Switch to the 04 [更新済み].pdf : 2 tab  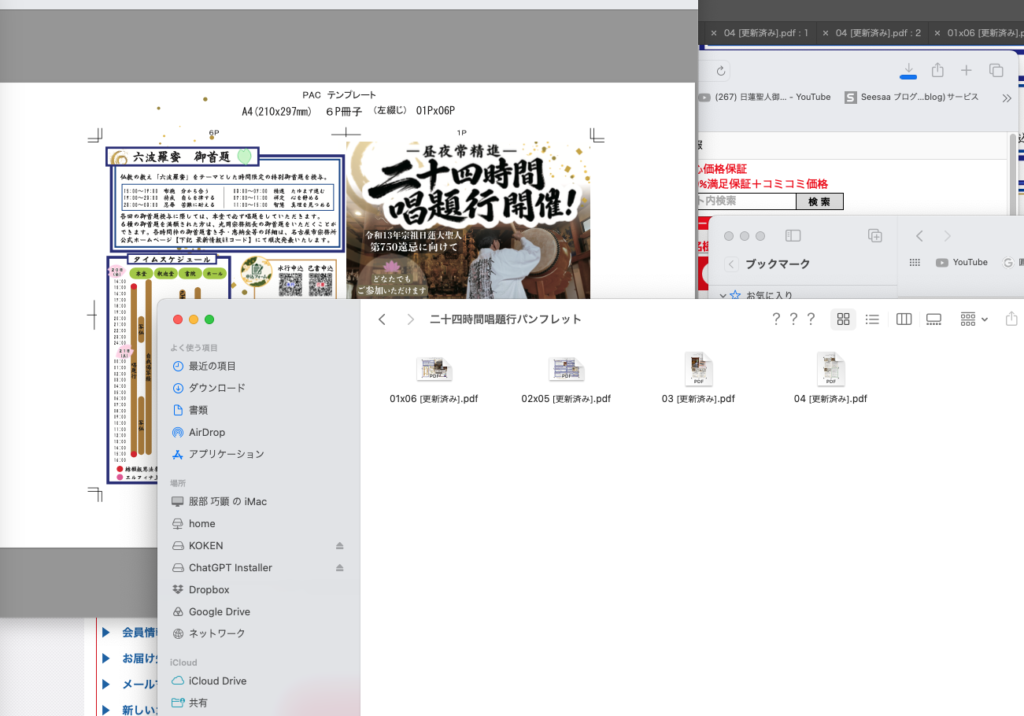tap(878, 33)
